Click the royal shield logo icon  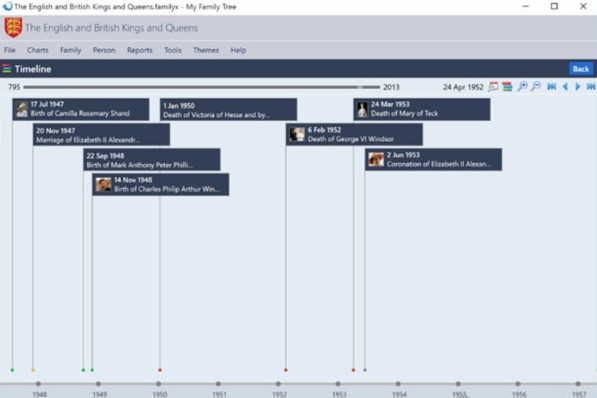coord(13,27)
